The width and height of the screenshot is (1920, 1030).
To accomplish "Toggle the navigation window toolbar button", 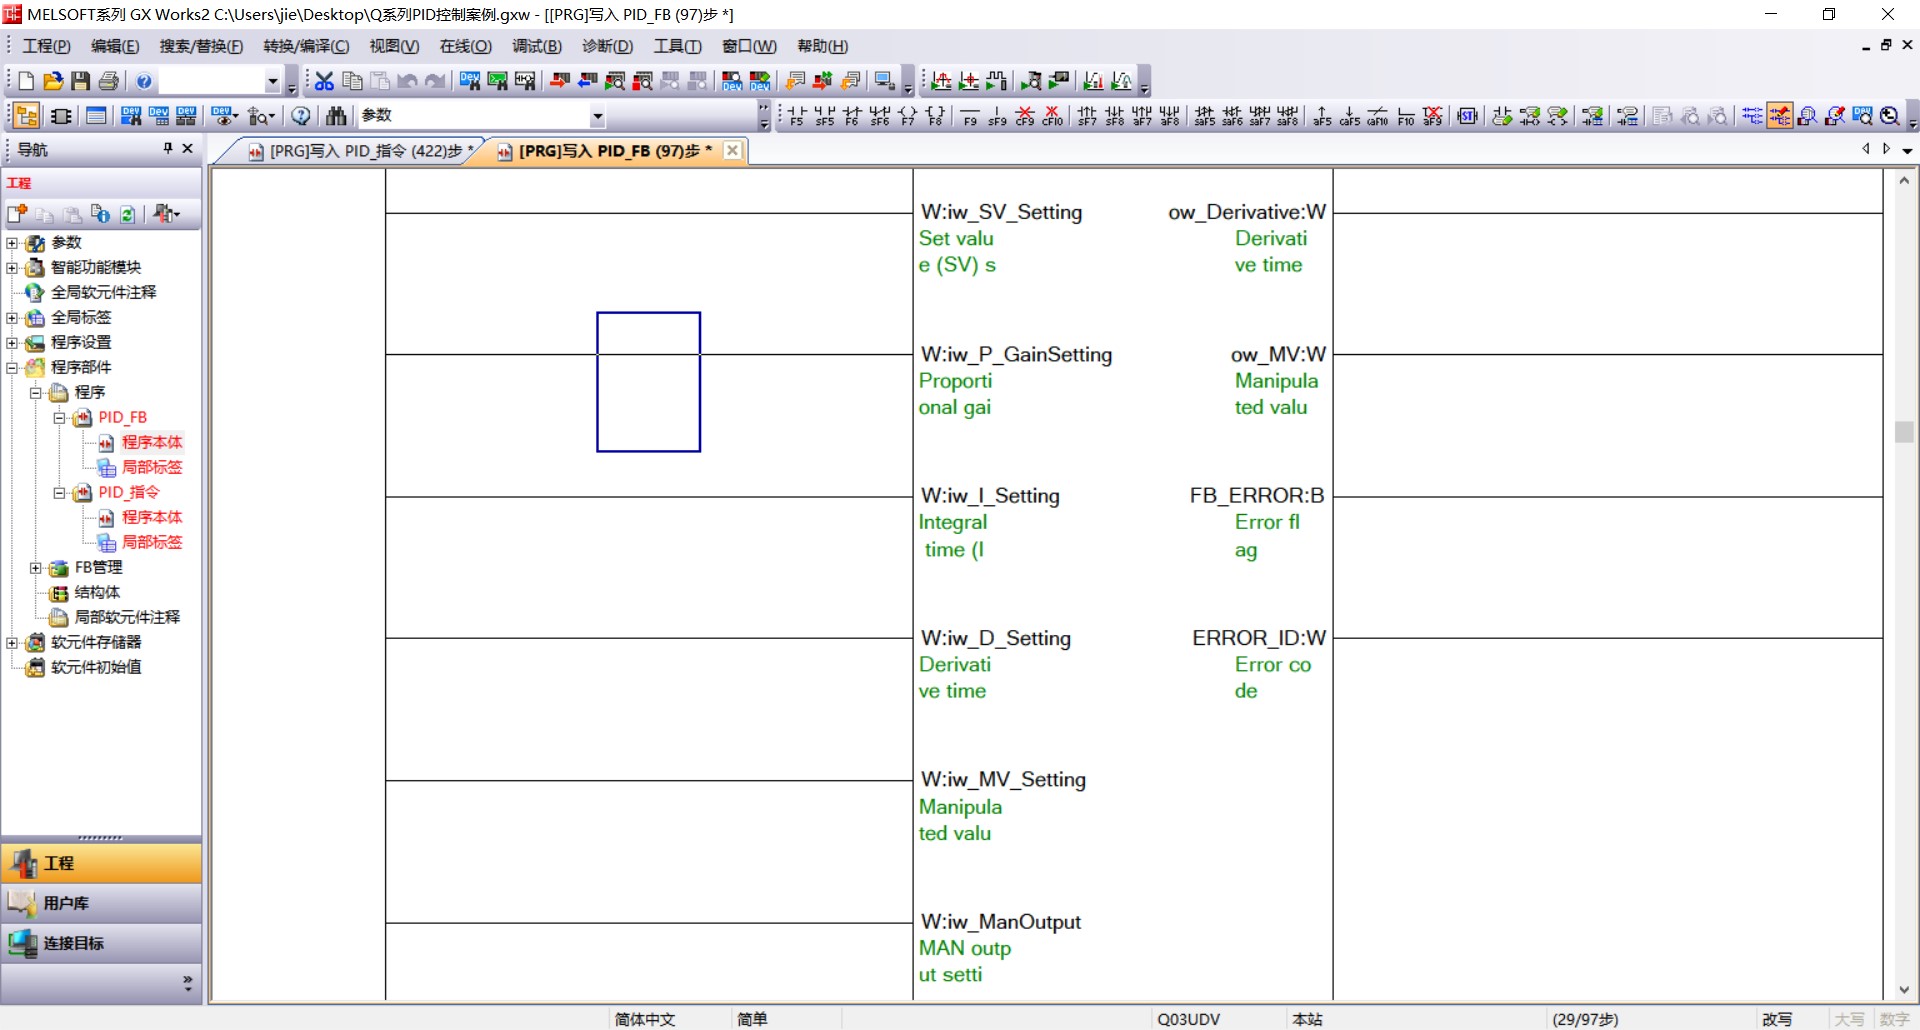I will (x=27, y=116).
